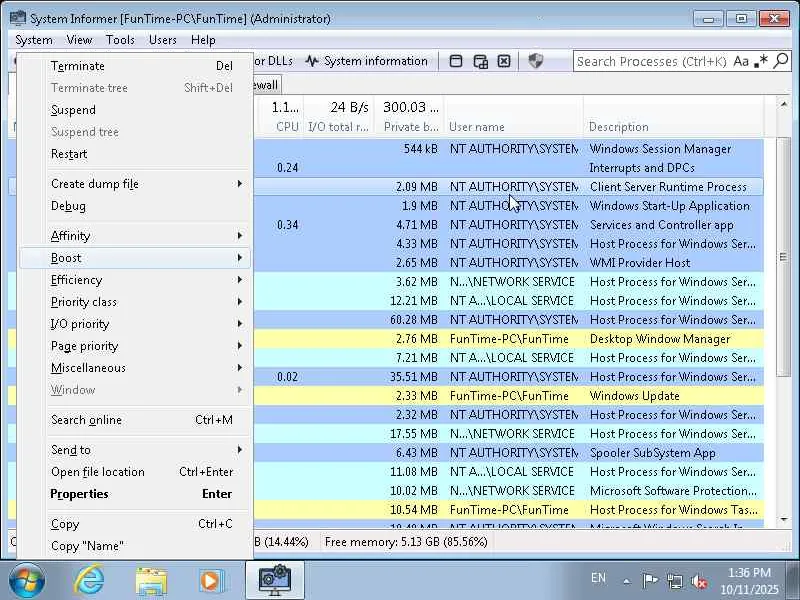
Task: Click Free memory status bar entry
Action: click(x=406, y=542)
